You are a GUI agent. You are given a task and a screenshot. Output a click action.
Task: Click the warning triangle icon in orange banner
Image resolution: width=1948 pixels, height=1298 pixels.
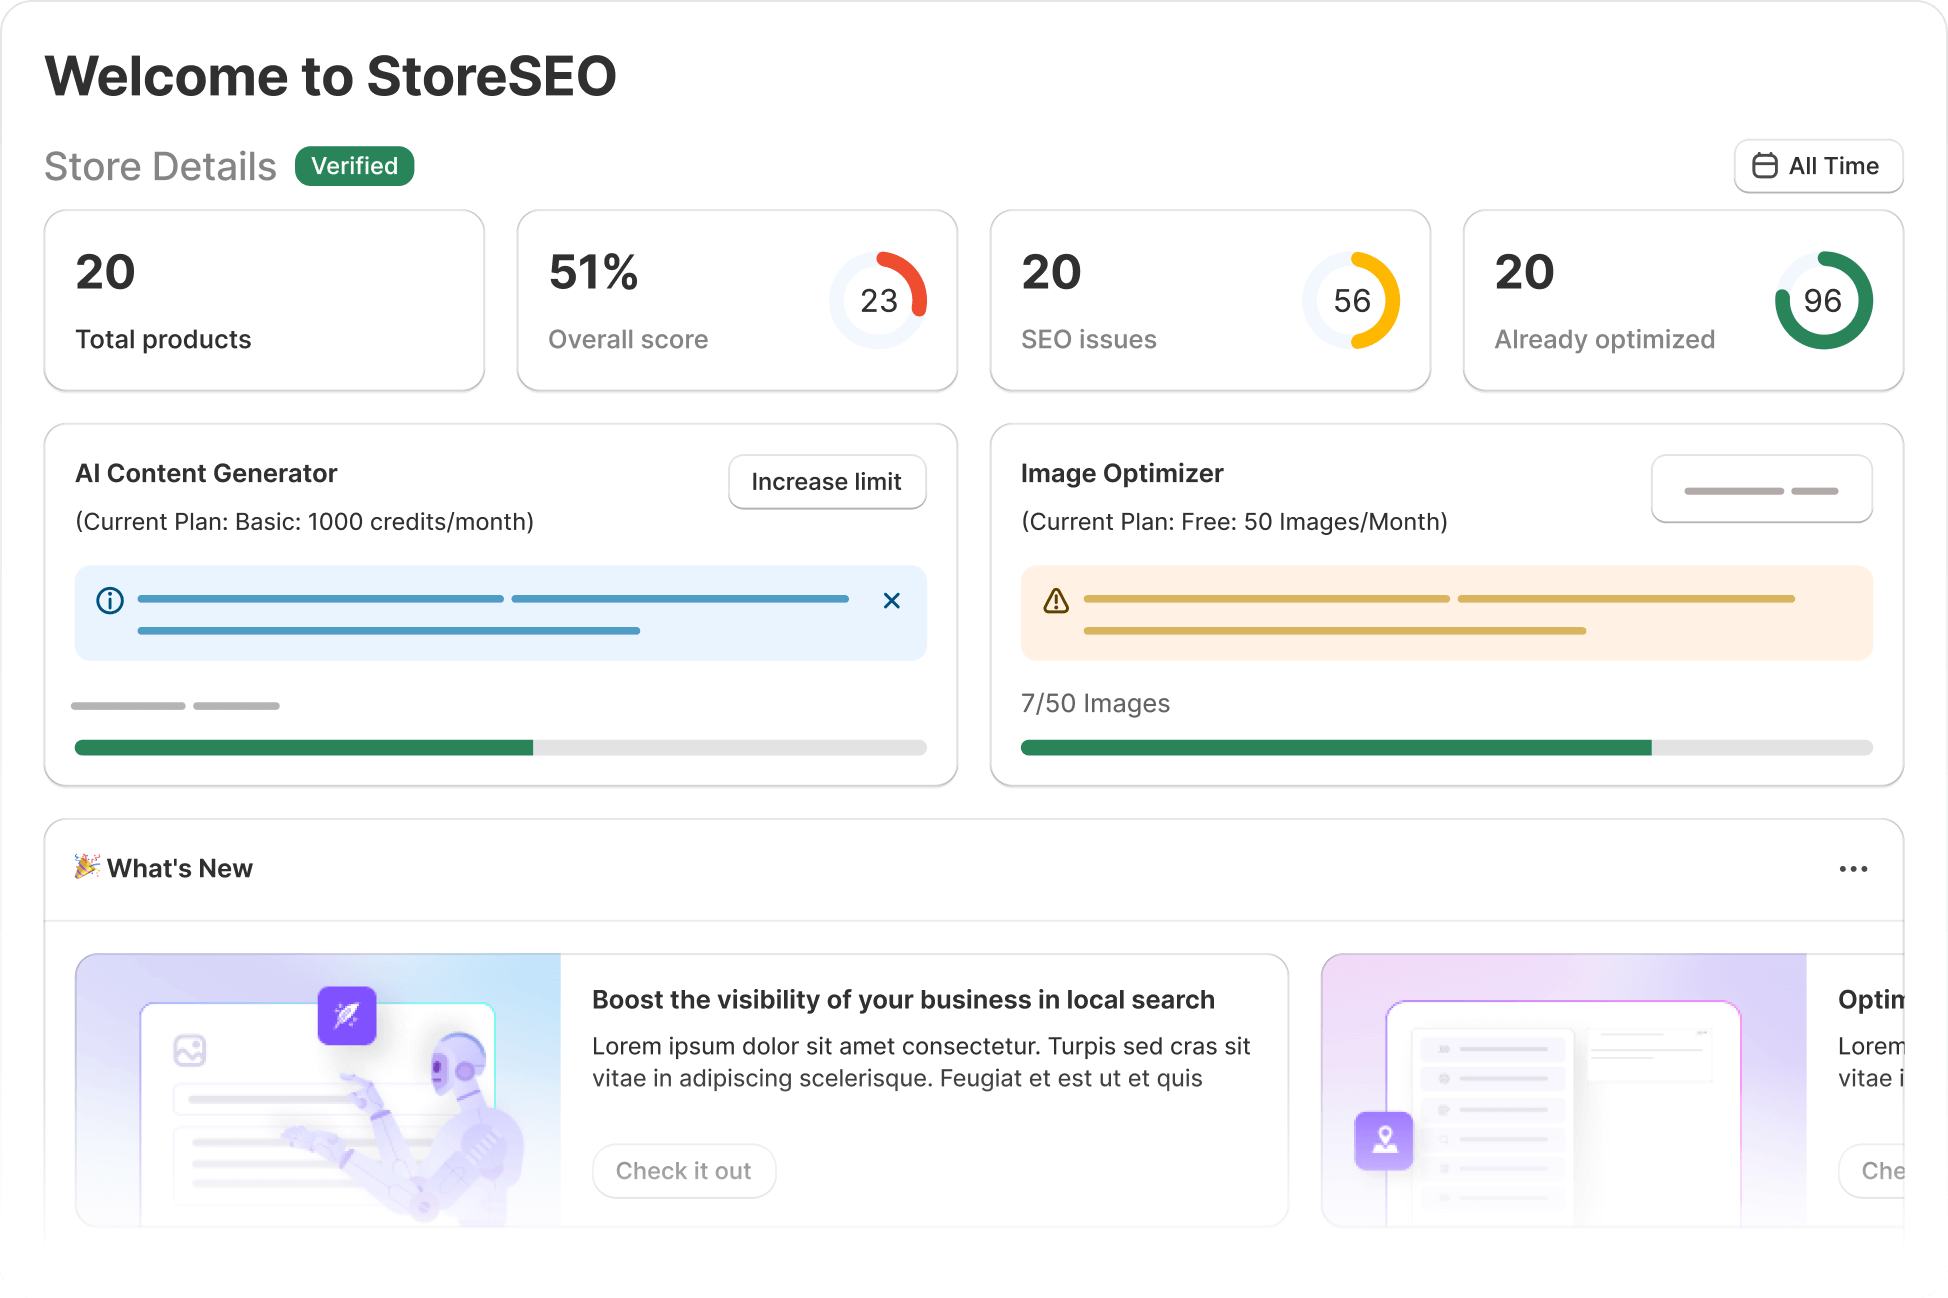coord(1056,601)
